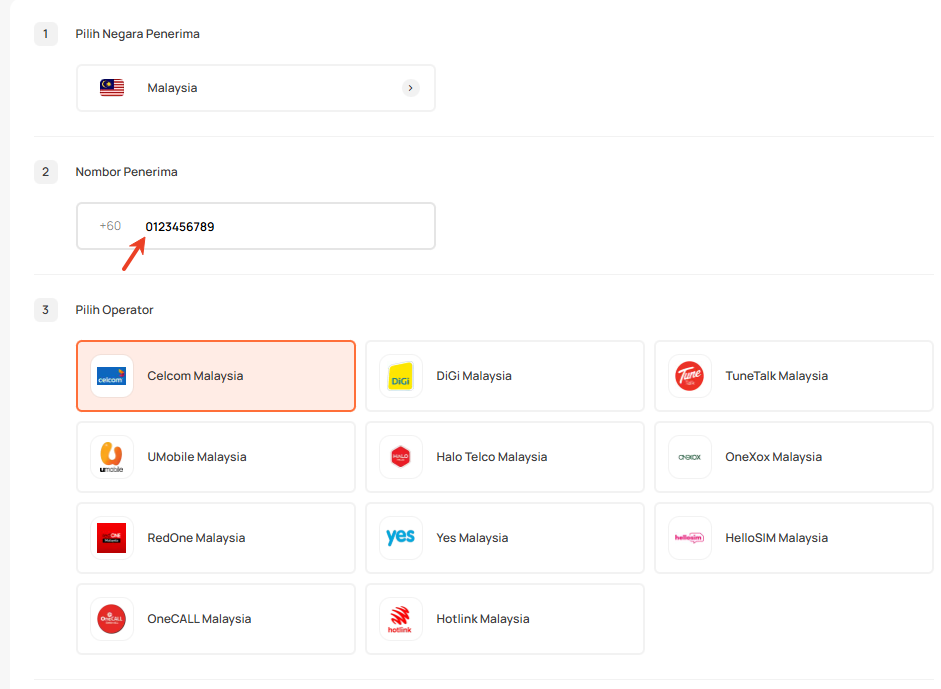The height and width of the screenshot is (689, 941).
Task: Click the Yes logo icon
Action: tap(400, 539)
